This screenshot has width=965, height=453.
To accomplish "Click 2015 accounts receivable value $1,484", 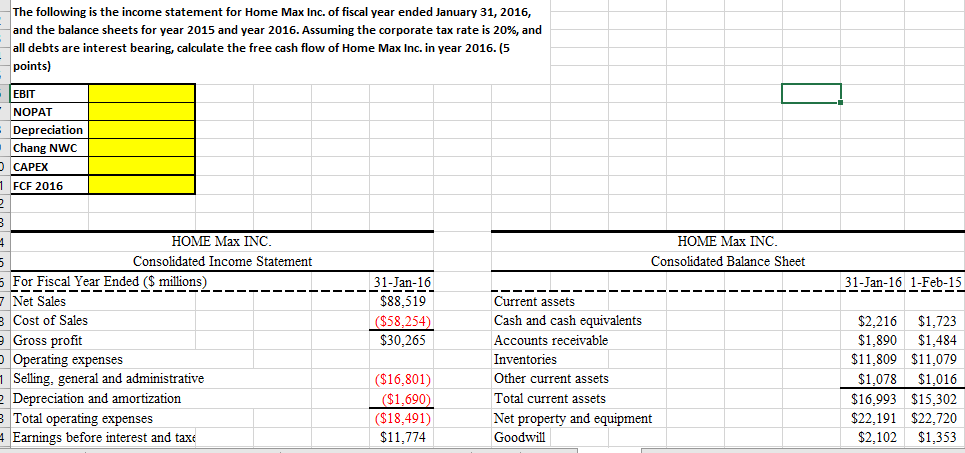I will [937, 340].
